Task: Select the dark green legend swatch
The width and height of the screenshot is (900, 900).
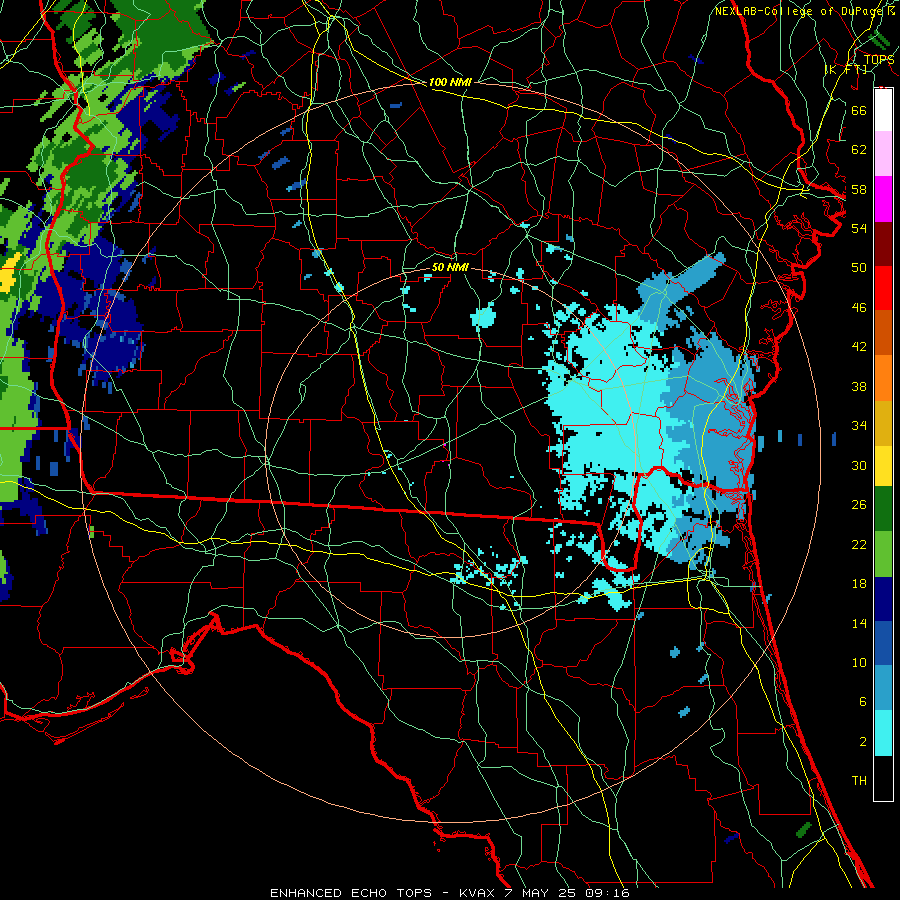Action: pos(883,509)
